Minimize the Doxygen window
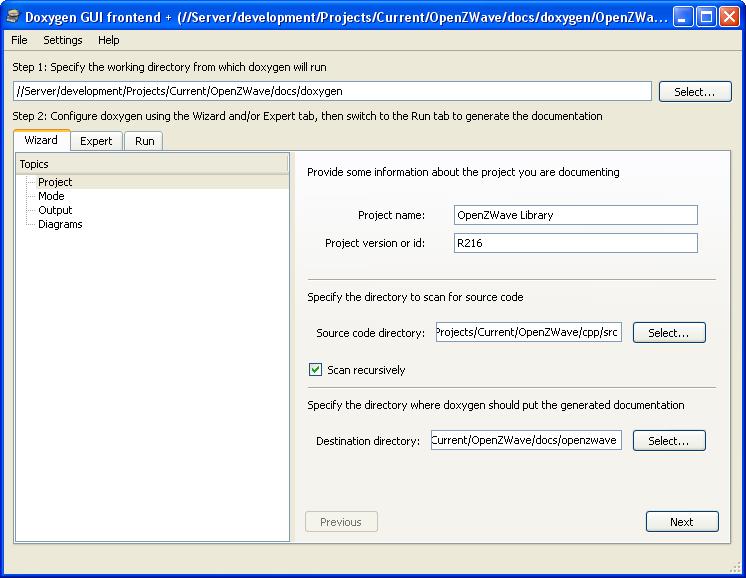Screen dimensions: 746x578 (x=683, y=17)
